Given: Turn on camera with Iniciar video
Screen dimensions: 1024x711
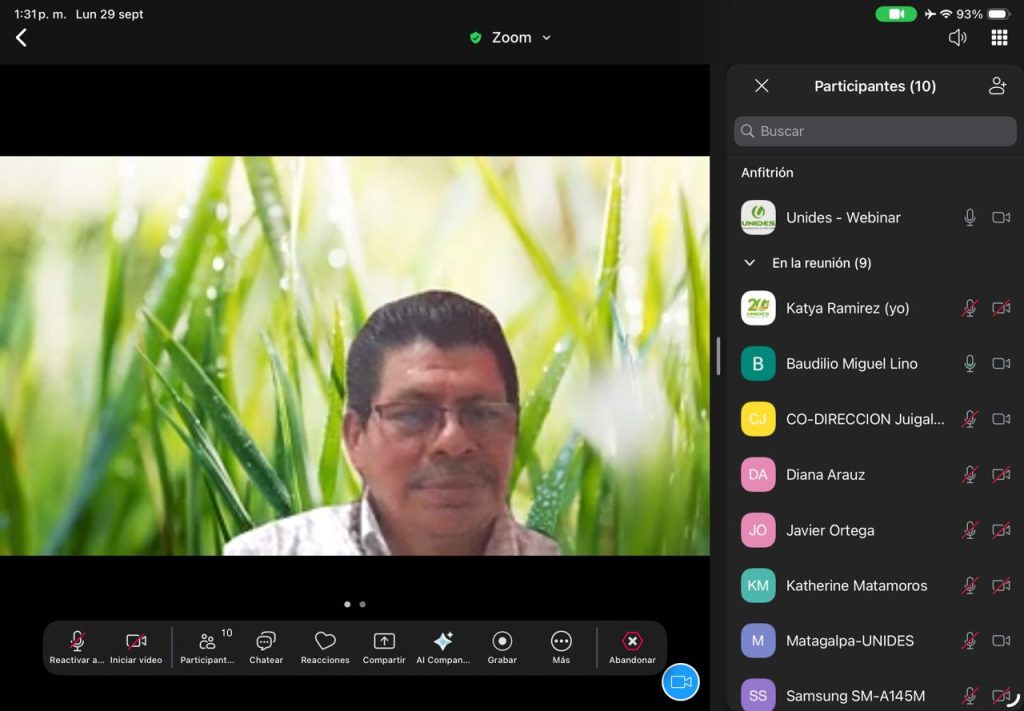Looking at the screenshot, I should tap(136, 642).
